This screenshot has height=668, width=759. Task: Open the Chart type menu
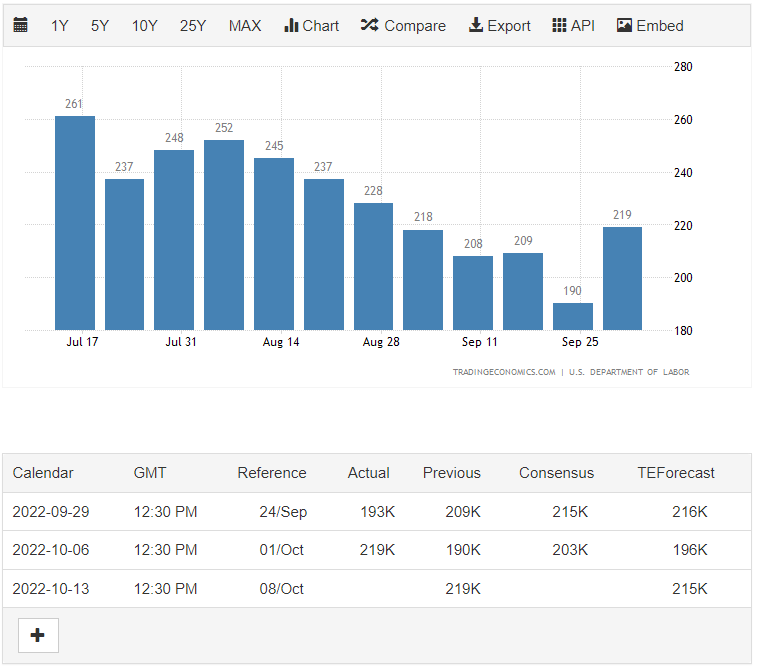311,26
